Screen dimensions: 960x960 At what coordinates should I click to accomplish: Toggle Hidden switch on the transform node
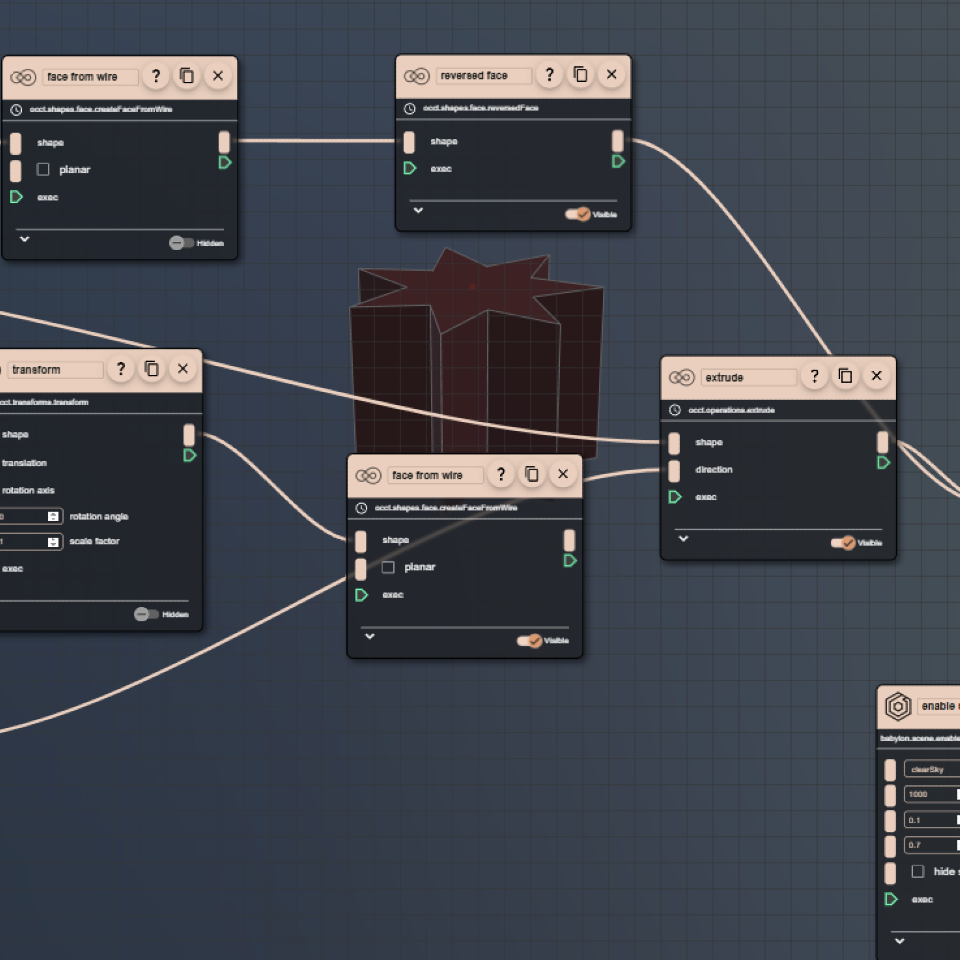coord(146,614)
